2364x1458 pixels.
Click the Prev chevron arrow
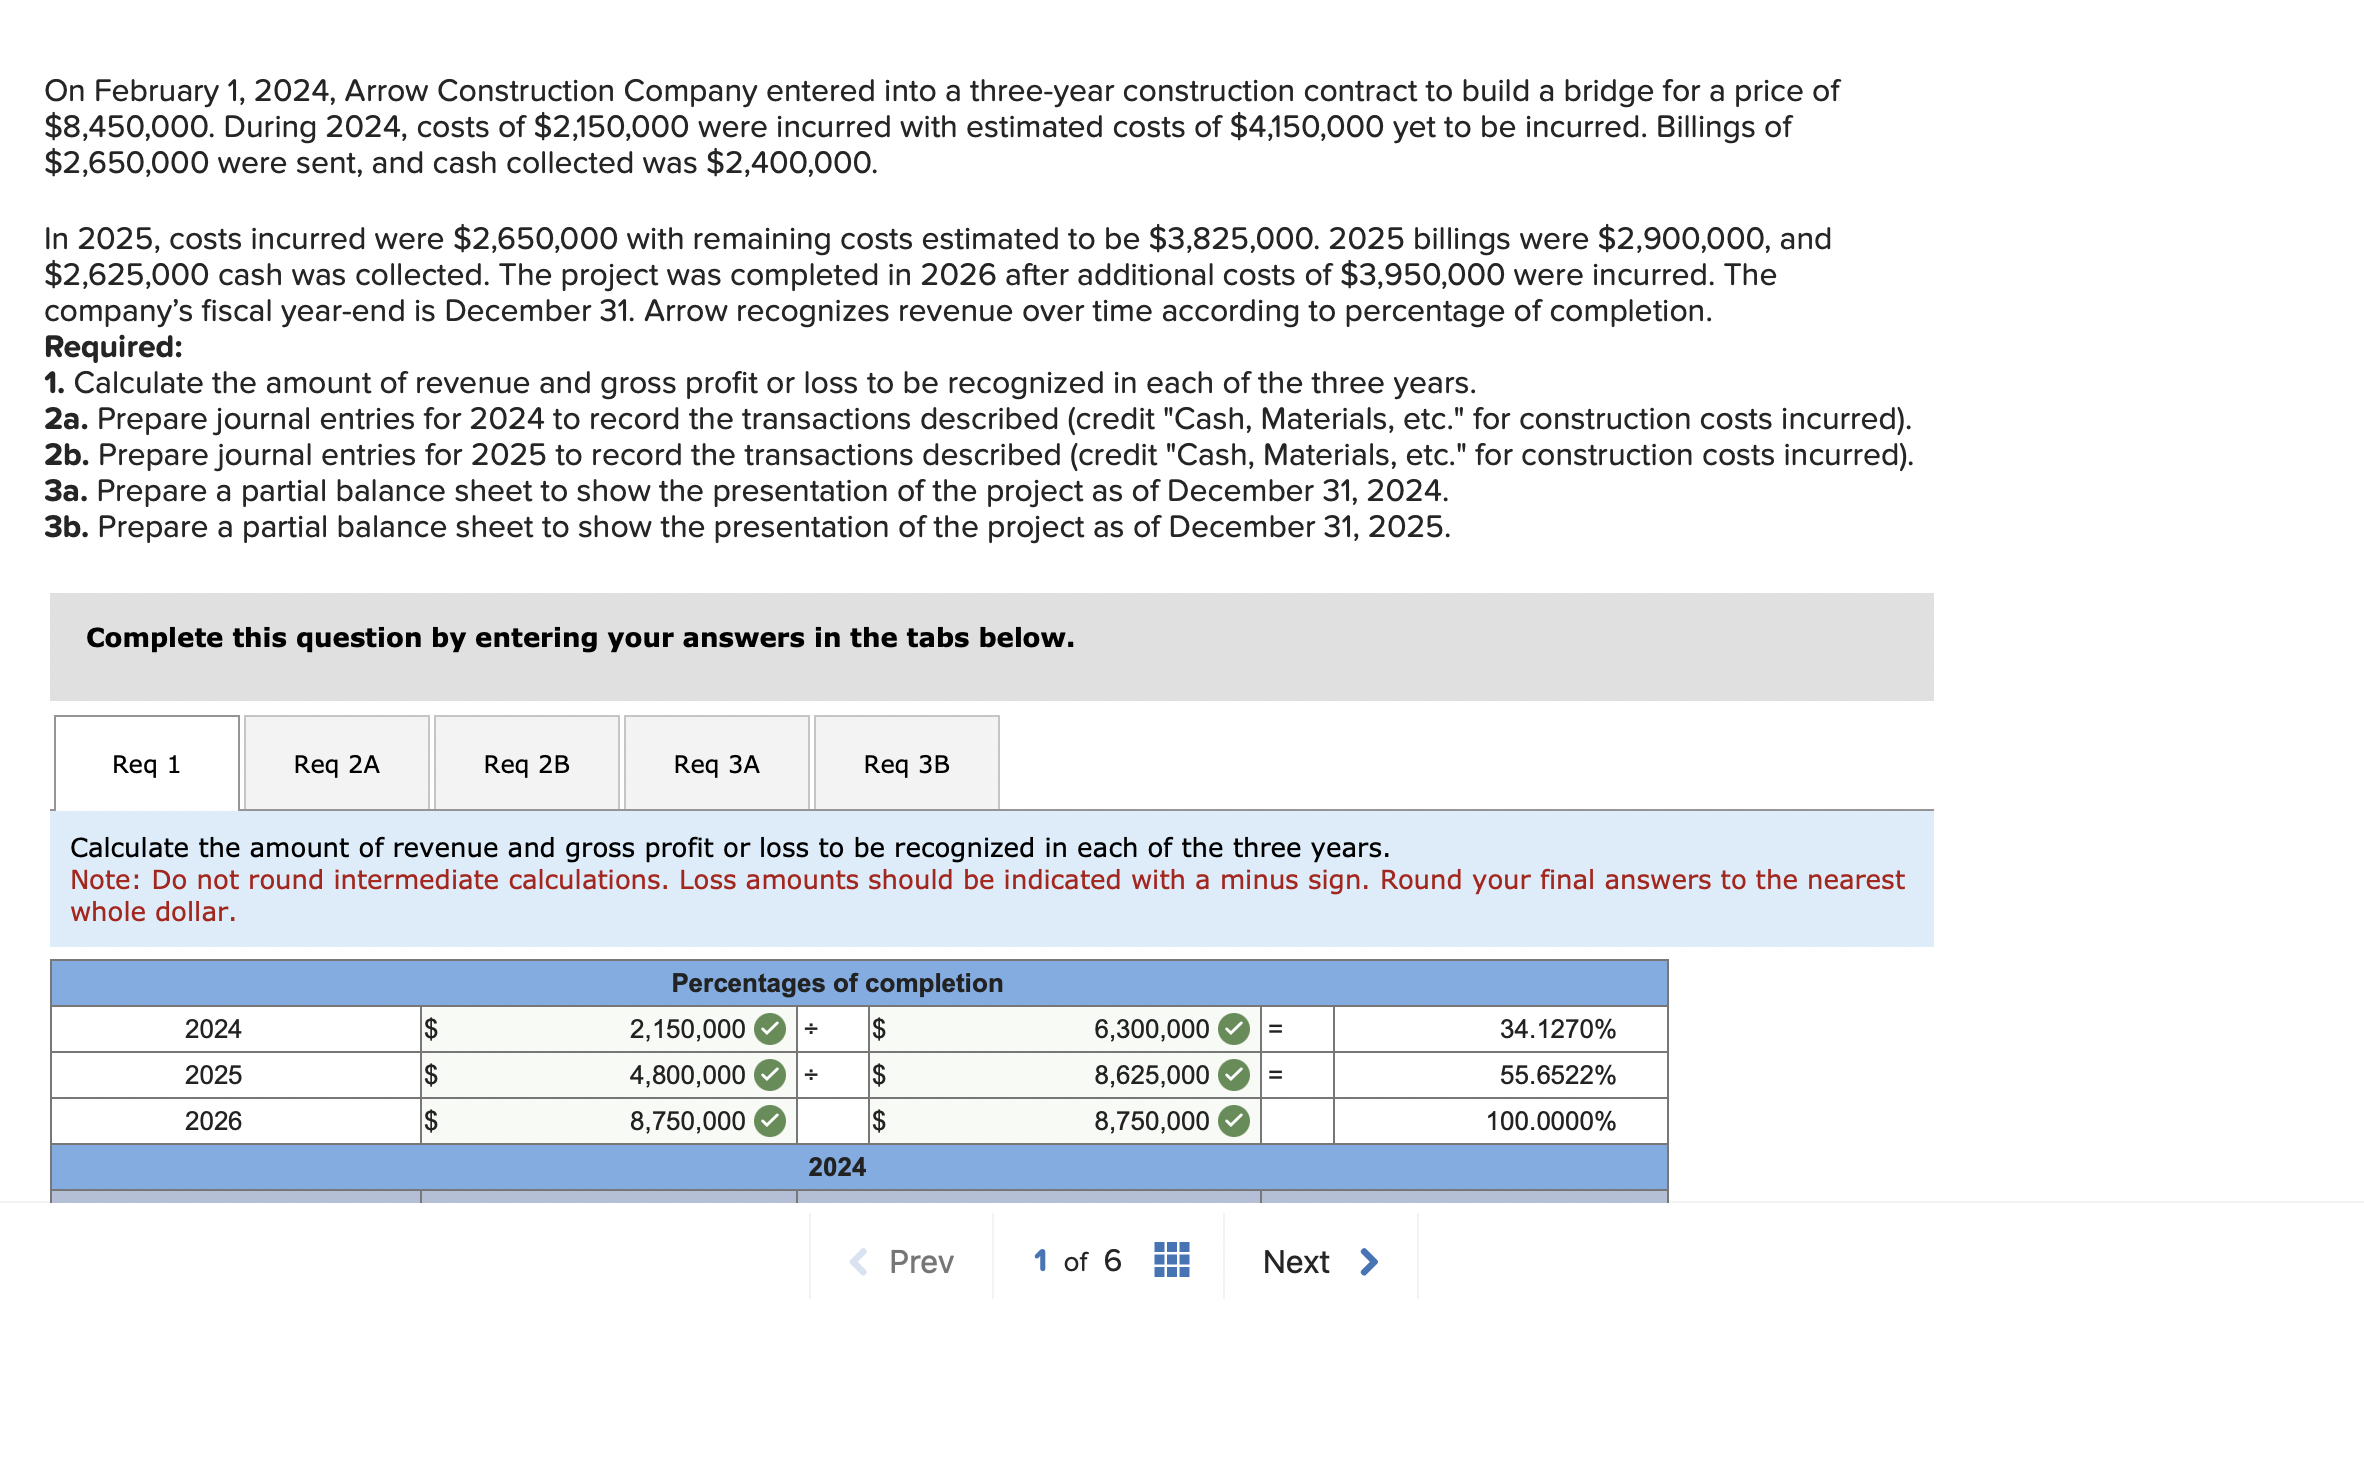858,1261
